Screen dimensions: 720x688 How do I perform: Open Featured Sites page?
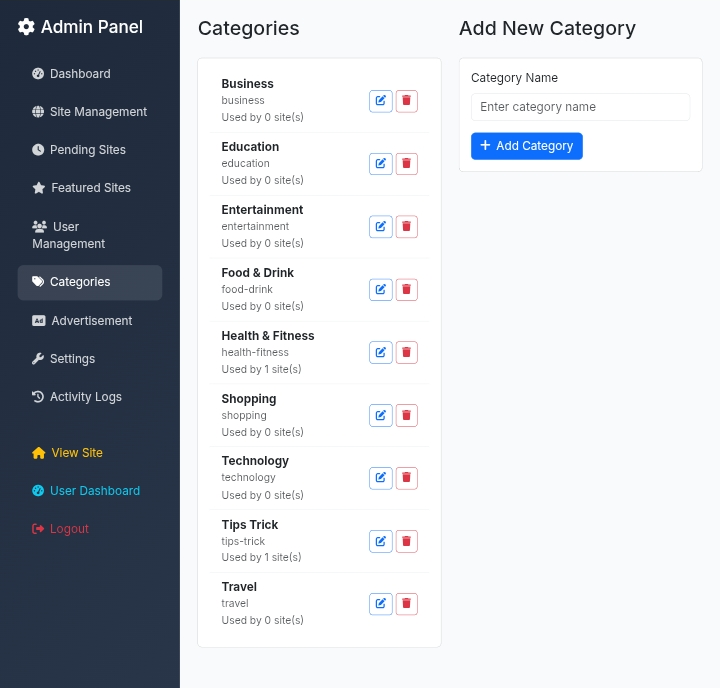(90, 188)
